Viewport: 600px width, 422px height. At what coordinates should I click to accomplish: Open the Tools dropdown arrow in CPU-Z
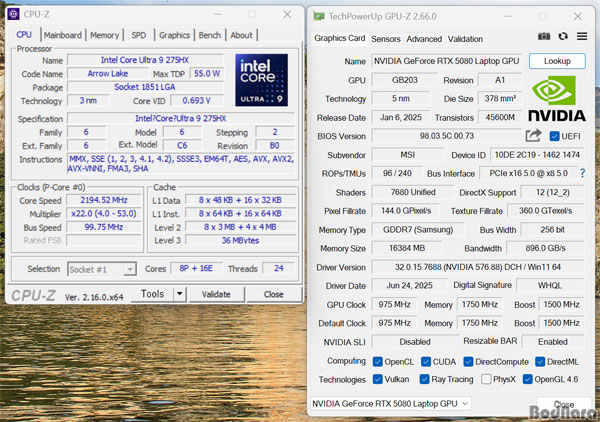179,294
